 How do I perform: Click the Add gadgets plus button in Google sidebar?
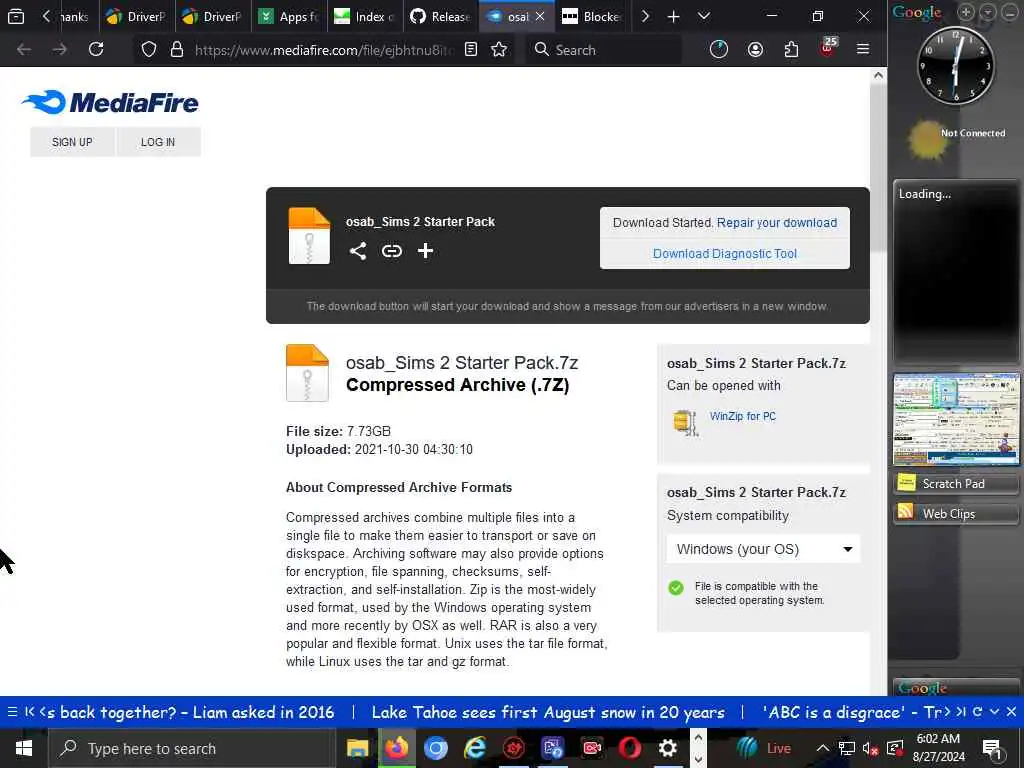(x=966, y=12)
